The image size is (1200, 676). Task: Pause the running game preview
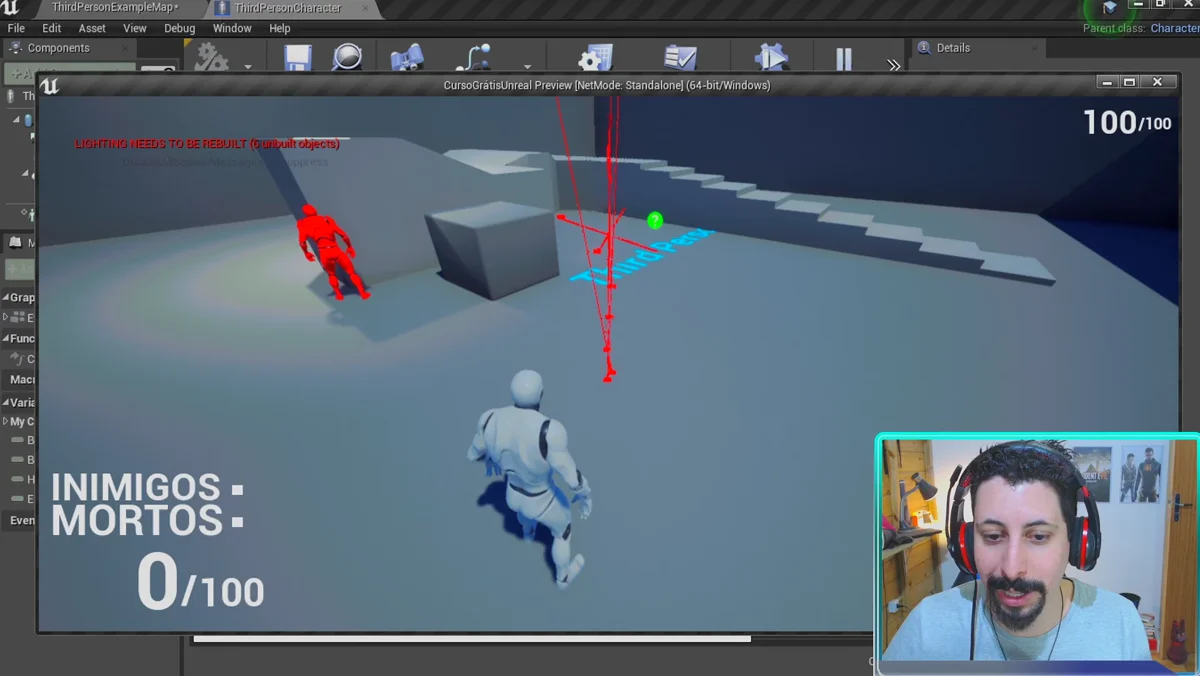tap(844, 59)
